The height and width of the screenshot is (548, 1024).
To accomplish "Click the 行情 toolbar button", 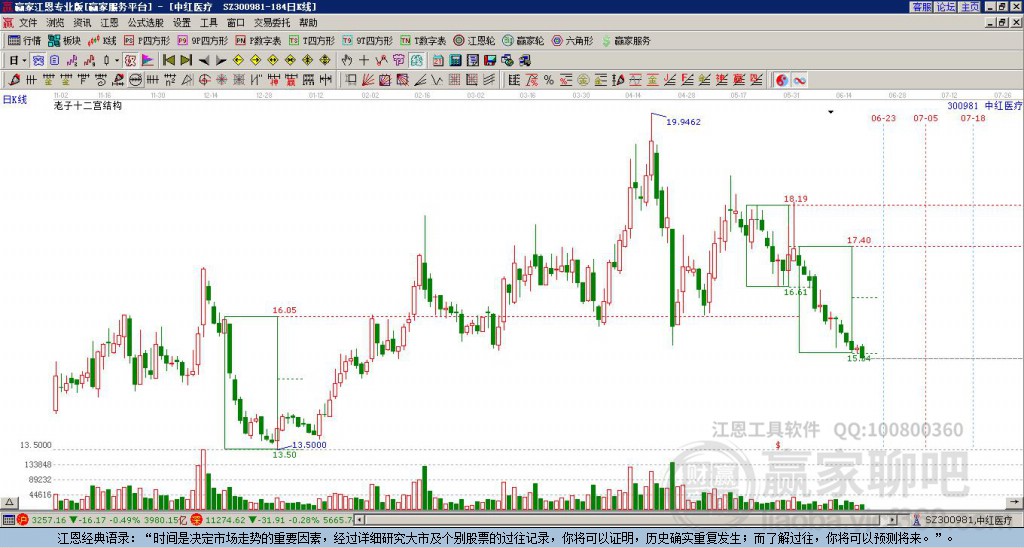I will pos(25,41).
